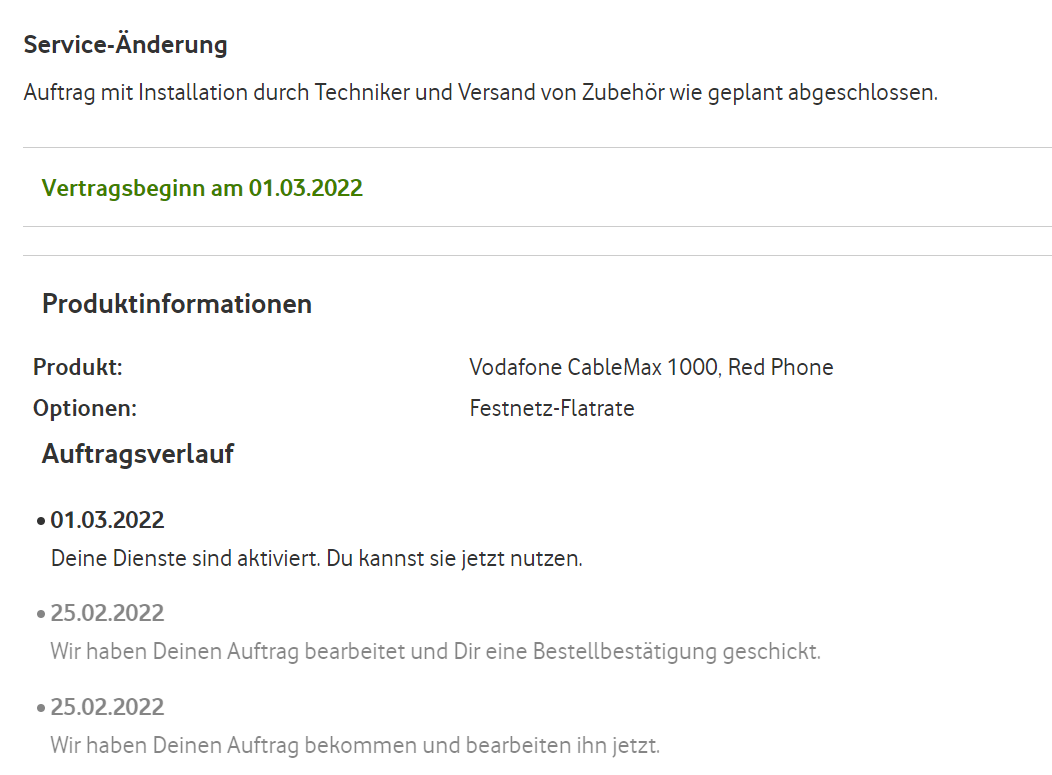Select the Festnetz-Flatrate option value
This screenshot has height=775, width=1052.
(552, 408)
